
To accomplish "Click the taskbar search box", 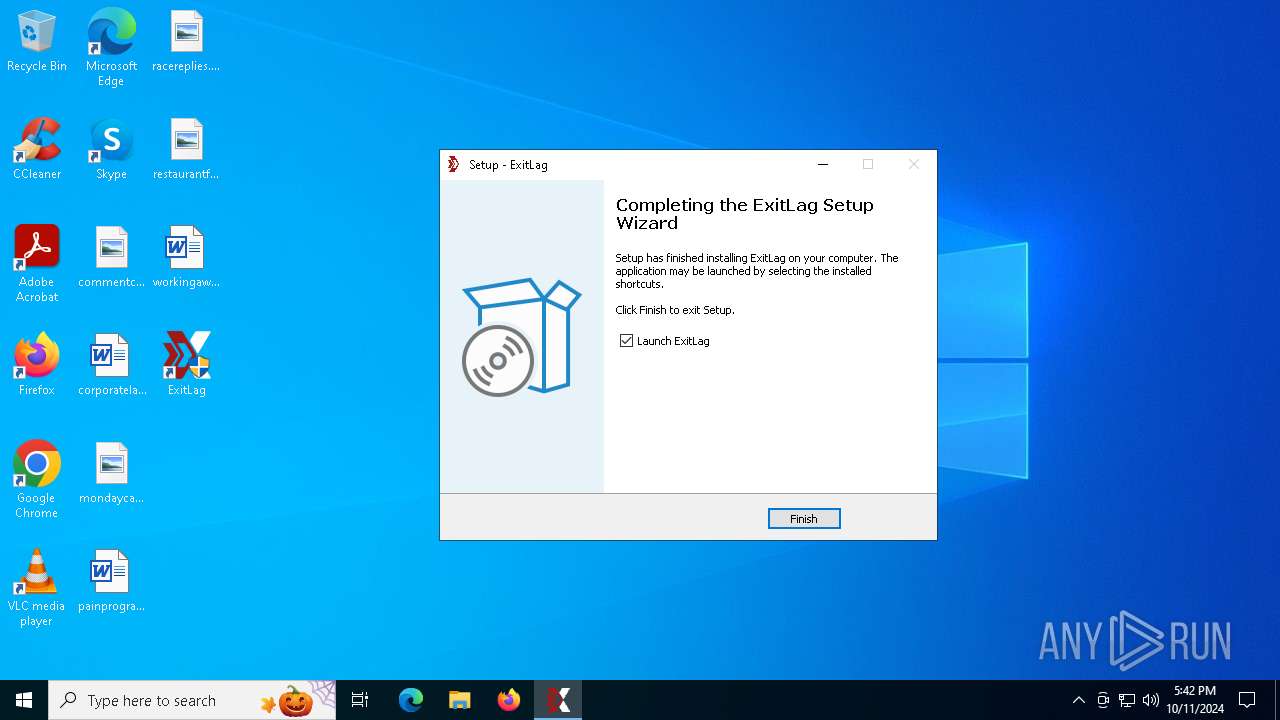I will (192, 700).
